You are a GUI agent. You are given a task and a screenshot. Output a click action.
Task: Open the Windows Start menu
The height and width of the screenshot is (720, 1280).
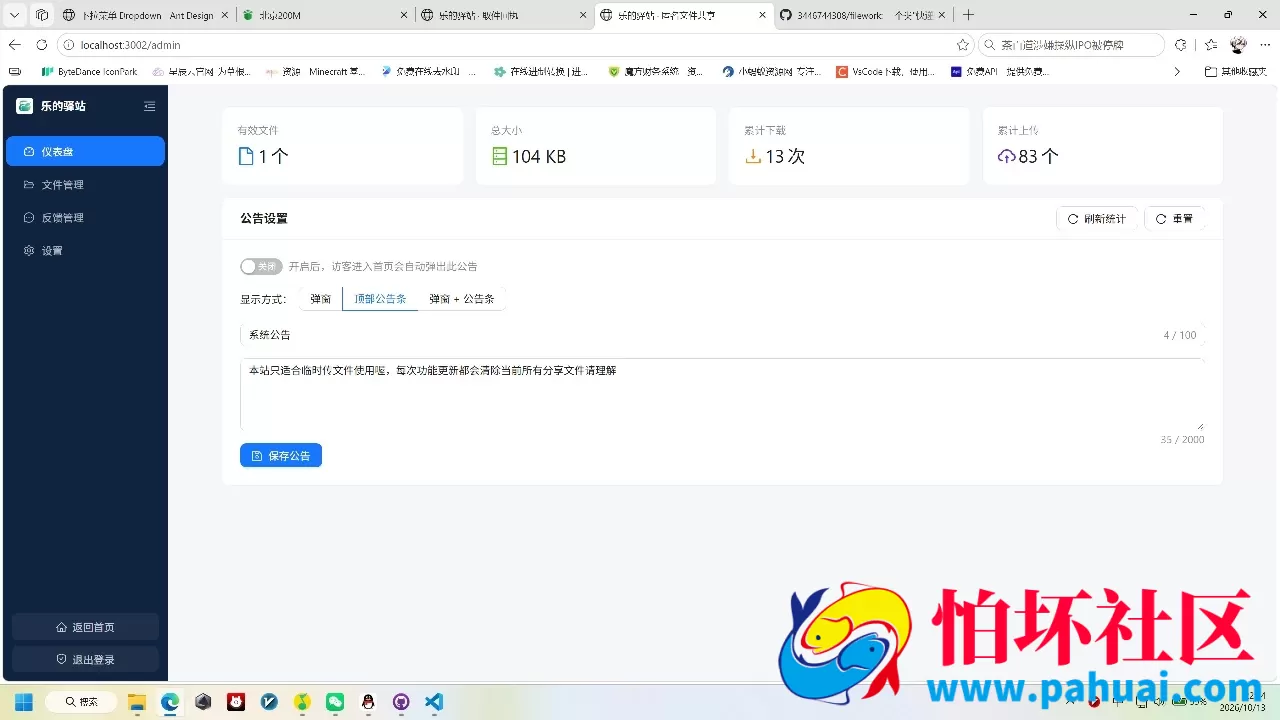pos(24,702)
